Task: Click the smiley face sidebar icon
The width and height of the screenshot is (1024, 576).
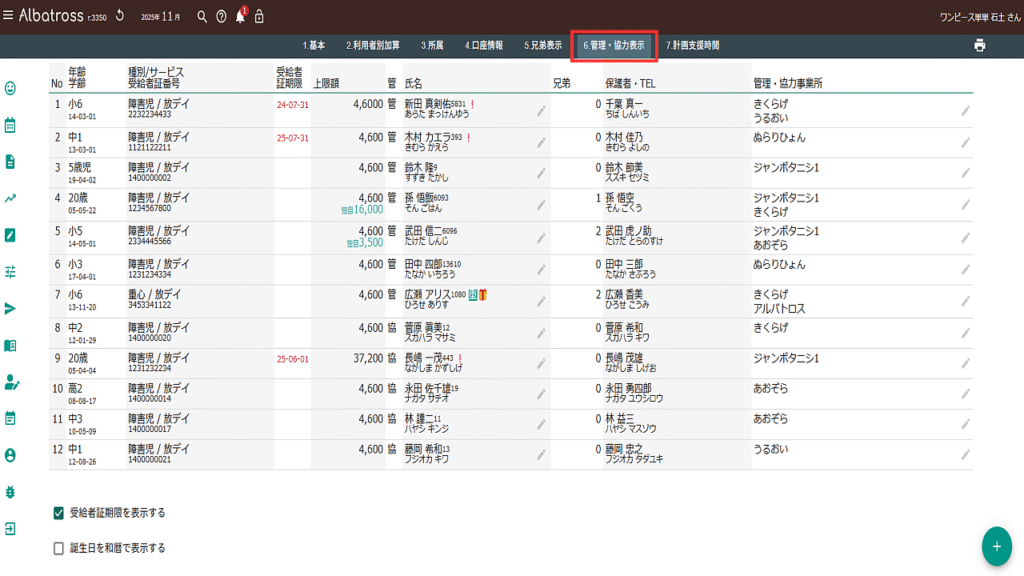Action: point(11,89)
